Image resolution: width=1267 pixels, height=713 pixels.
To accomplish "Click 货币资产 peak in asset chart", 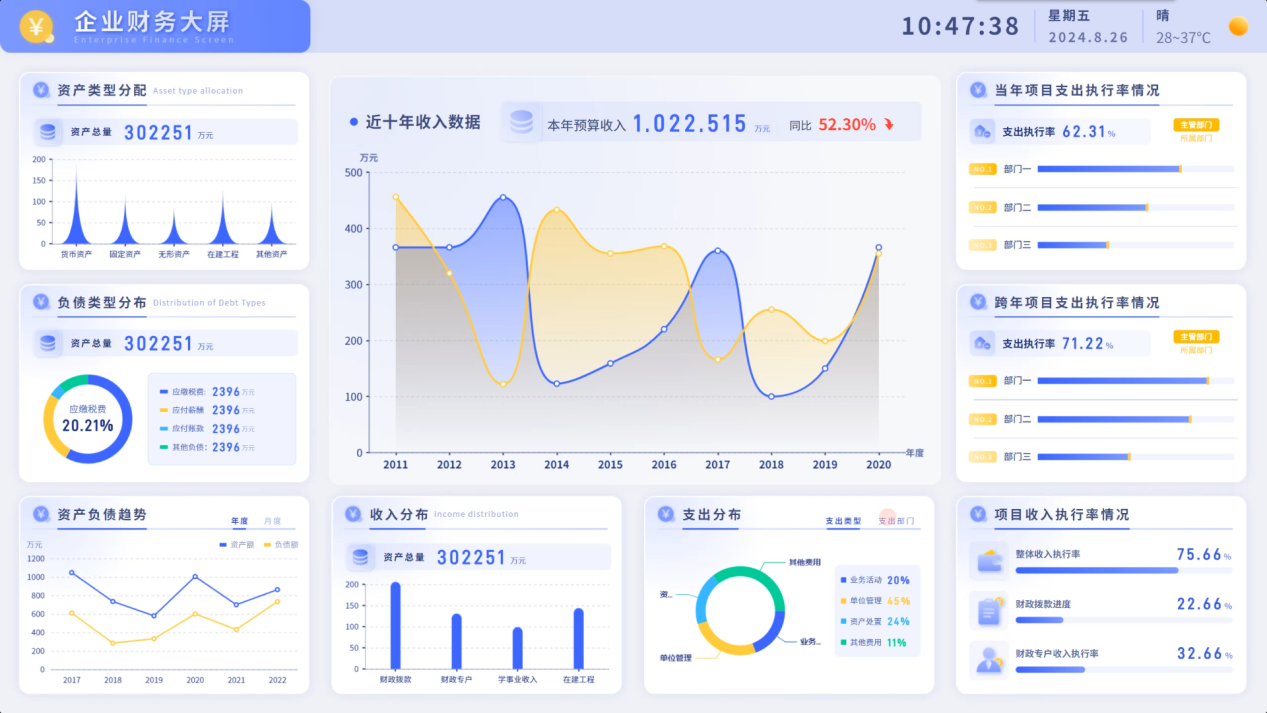I will point(76,206).
